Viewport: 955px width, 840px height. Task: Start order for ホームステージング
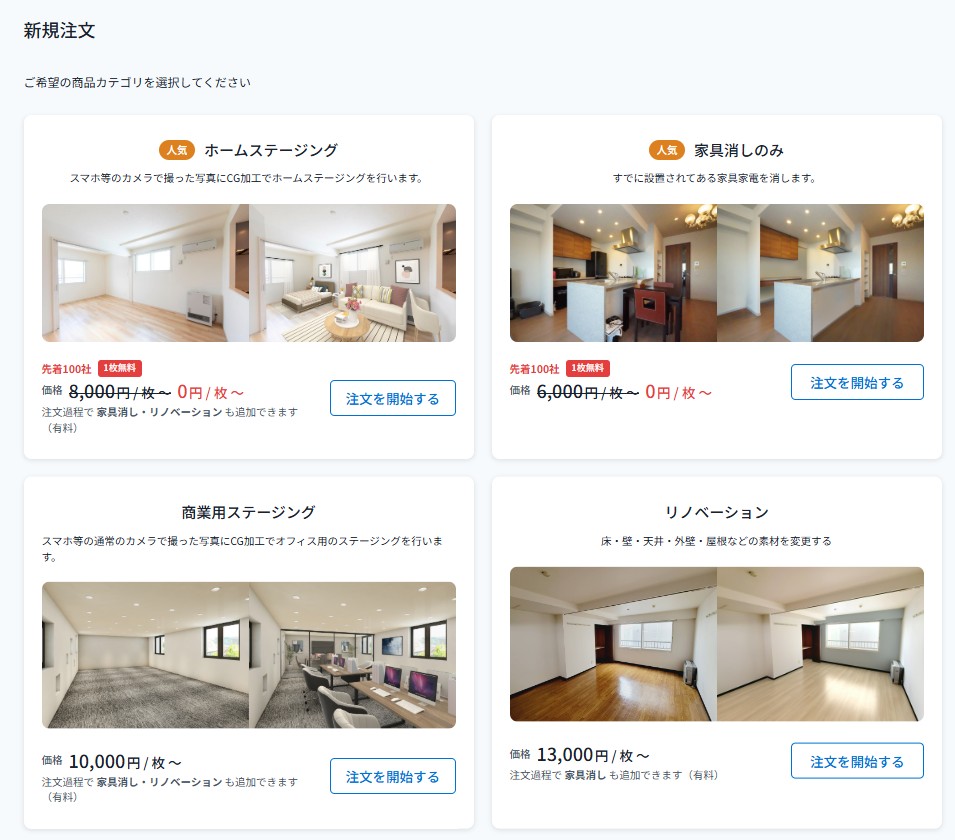(393, 398)
